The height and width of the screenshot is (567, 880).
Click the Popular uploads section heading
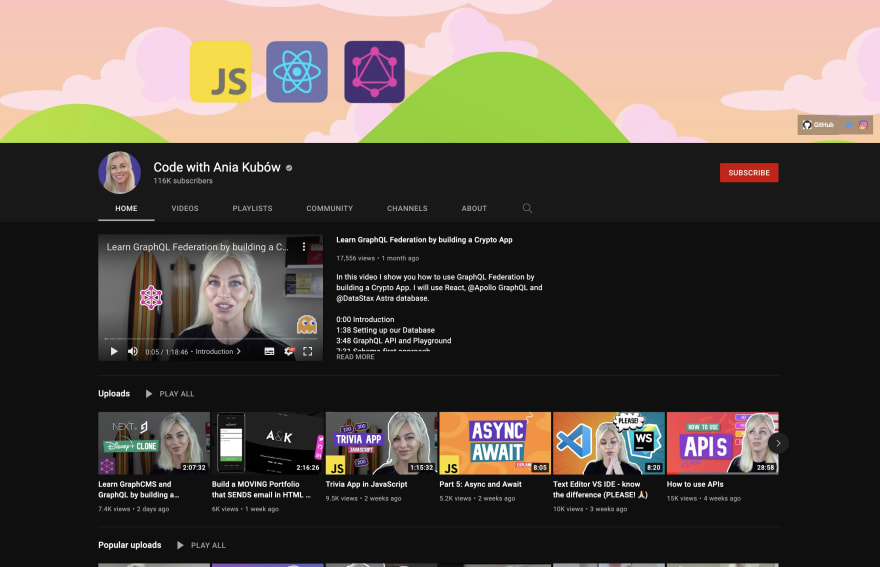pos(130,545)
